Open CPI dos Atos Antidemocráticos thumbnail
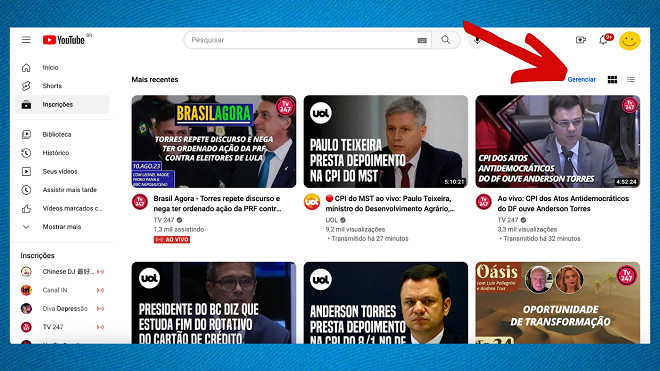 558,141
